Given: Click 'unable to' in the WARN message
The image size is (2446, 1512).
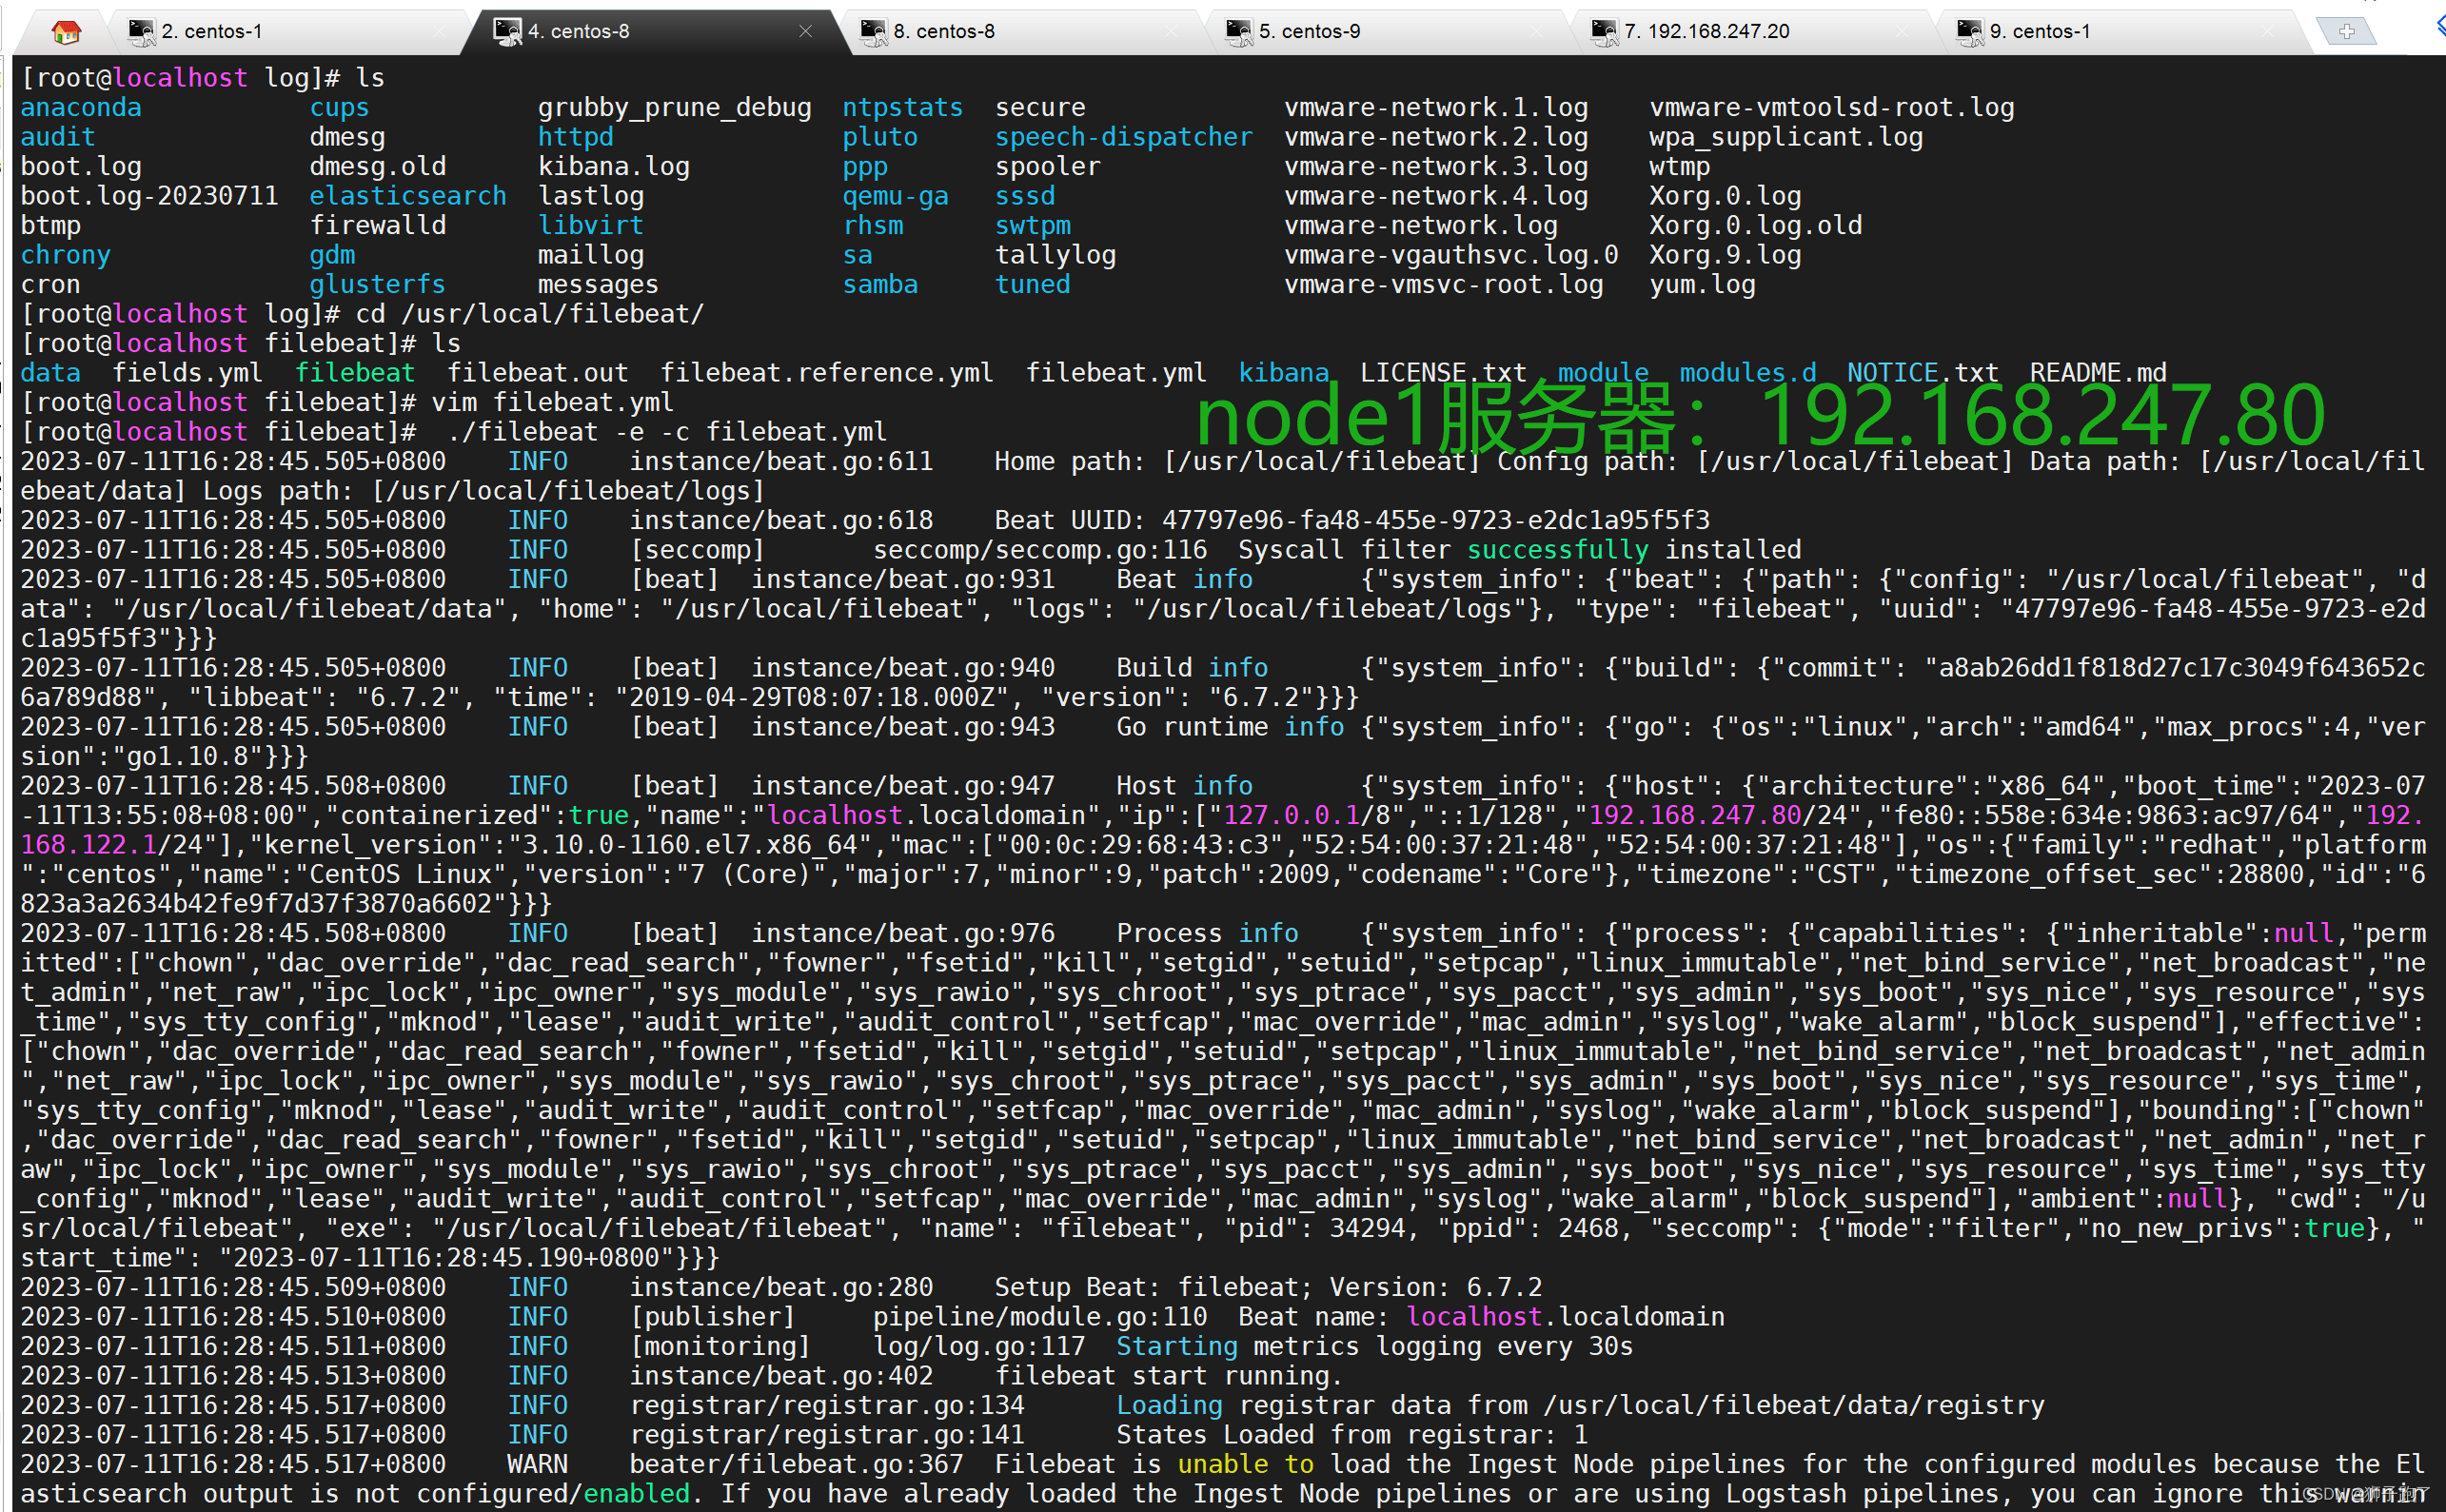Looking at the screenshot, I should pyautogui.click(x=1246, y=1464).
